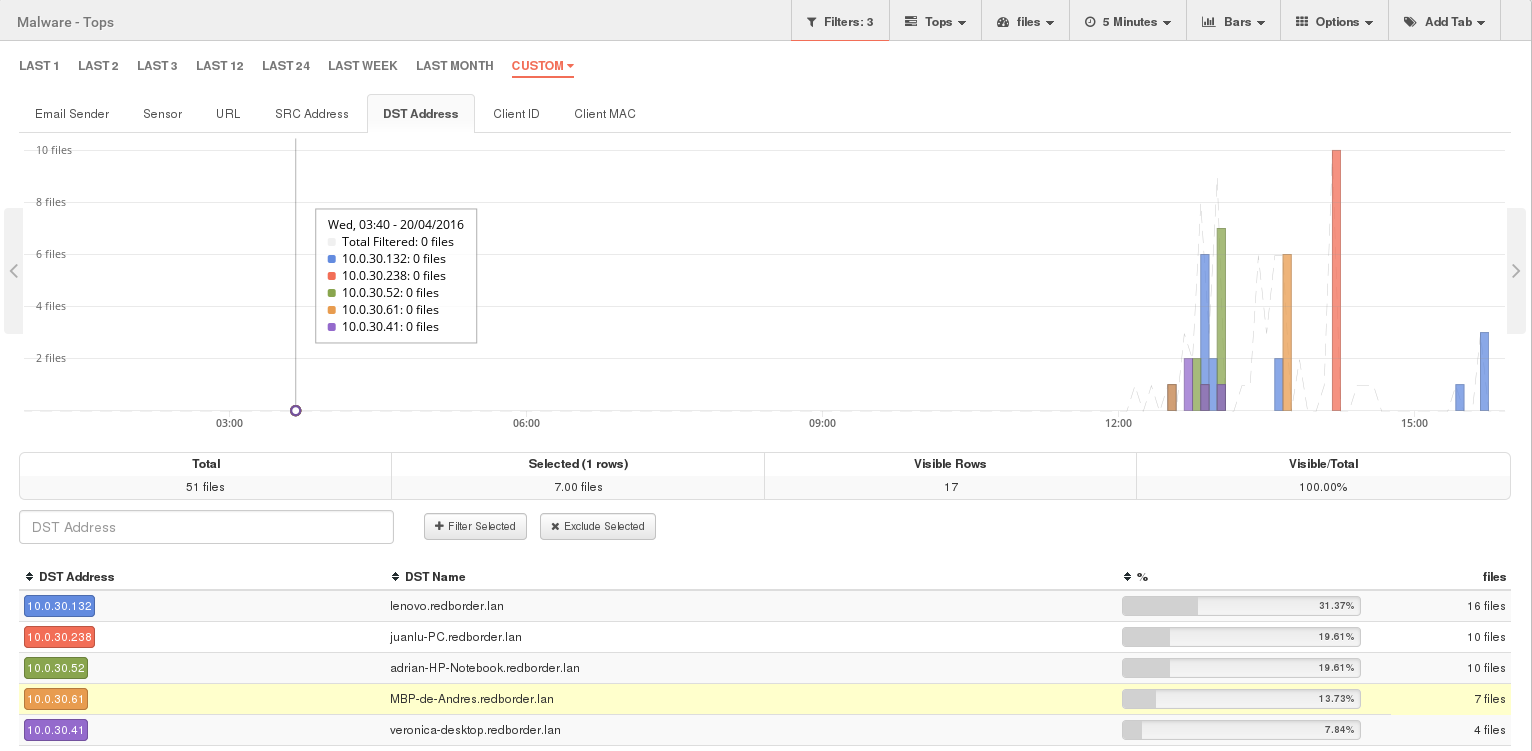1532x751 pixels.
Task: Select LAST 1 time range
Action: [x=39, y=66]
